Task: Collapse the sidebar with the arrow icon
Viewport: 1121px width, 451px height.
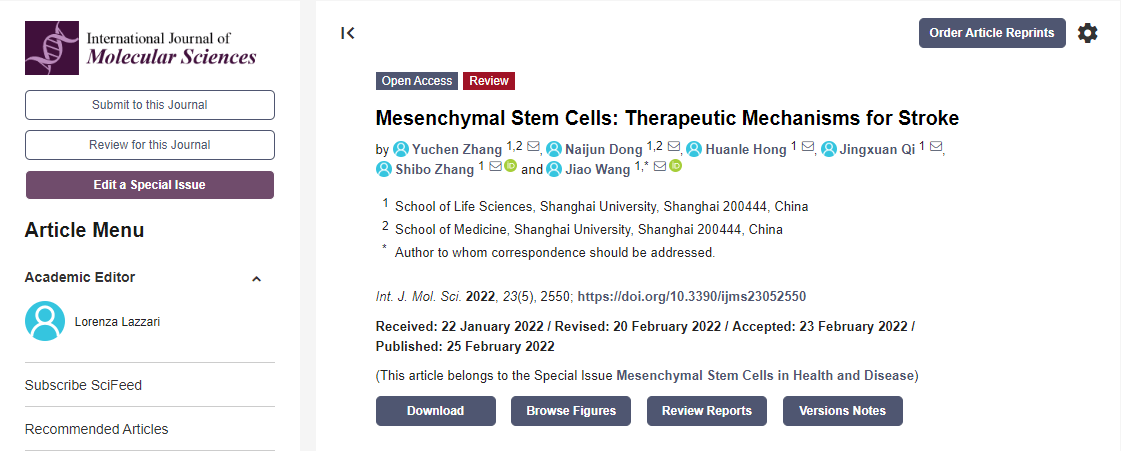Action: [347, 33]
